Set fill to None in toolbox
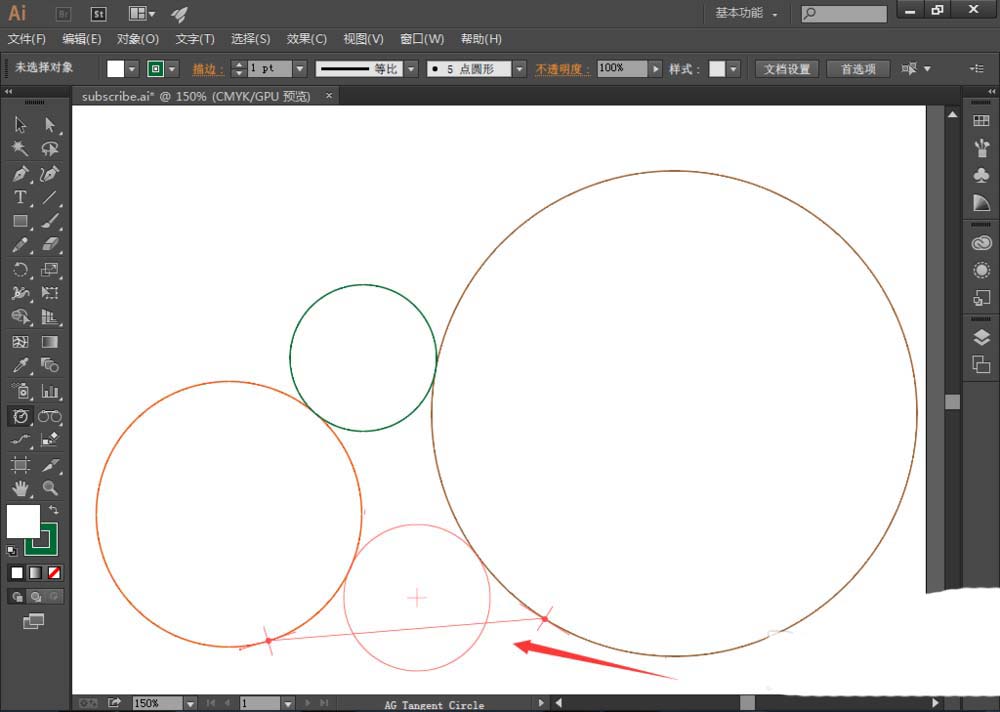The image size is (1000, 712). (x=55, y=573)
